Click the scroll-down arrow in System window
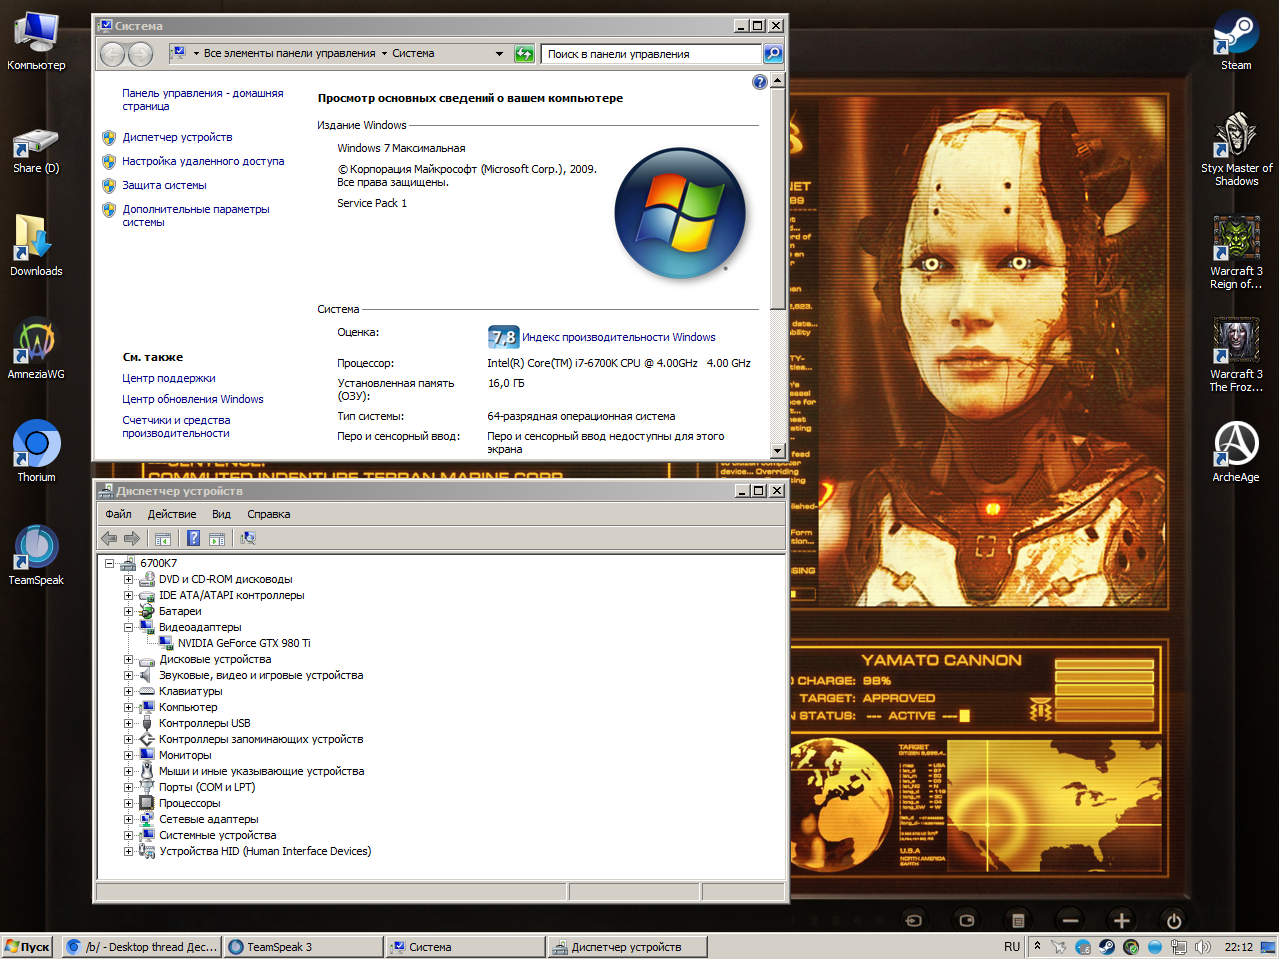 click(x=778, y=451)
